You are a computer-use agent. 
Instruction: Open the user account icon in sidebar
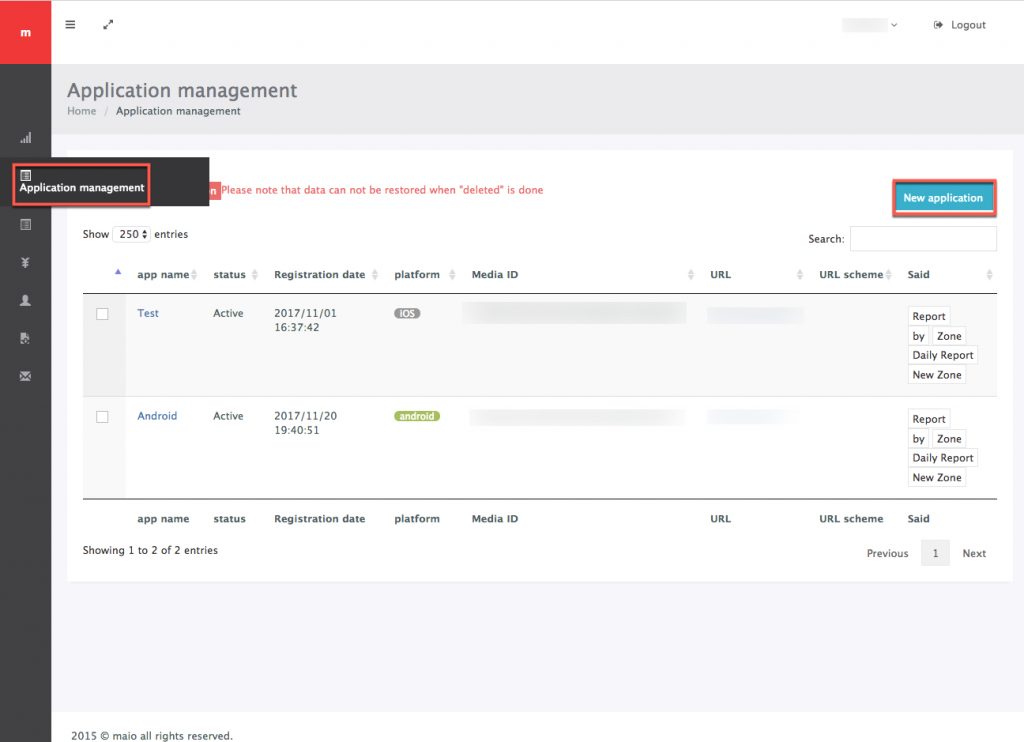coord(25,300)
